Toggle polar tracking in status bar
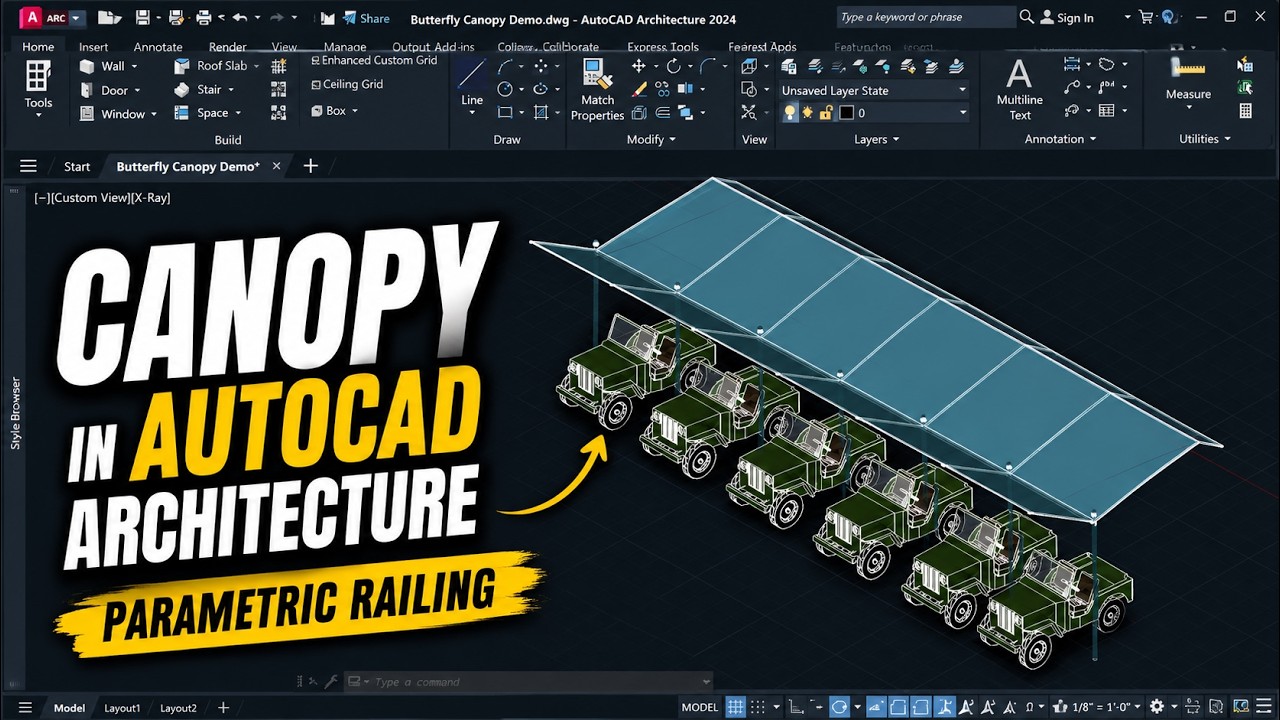The width and height of the screenshot is (1280, 720). [x=838, y=707]
